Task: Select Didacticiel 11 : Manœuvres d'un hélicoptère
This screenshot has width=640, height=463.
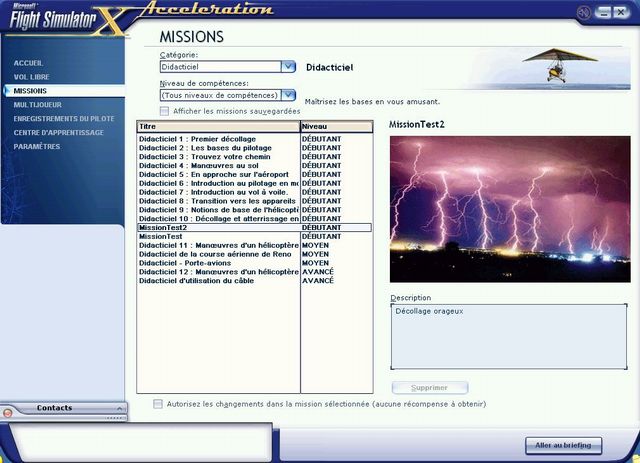Action: (x=255, y=245)
